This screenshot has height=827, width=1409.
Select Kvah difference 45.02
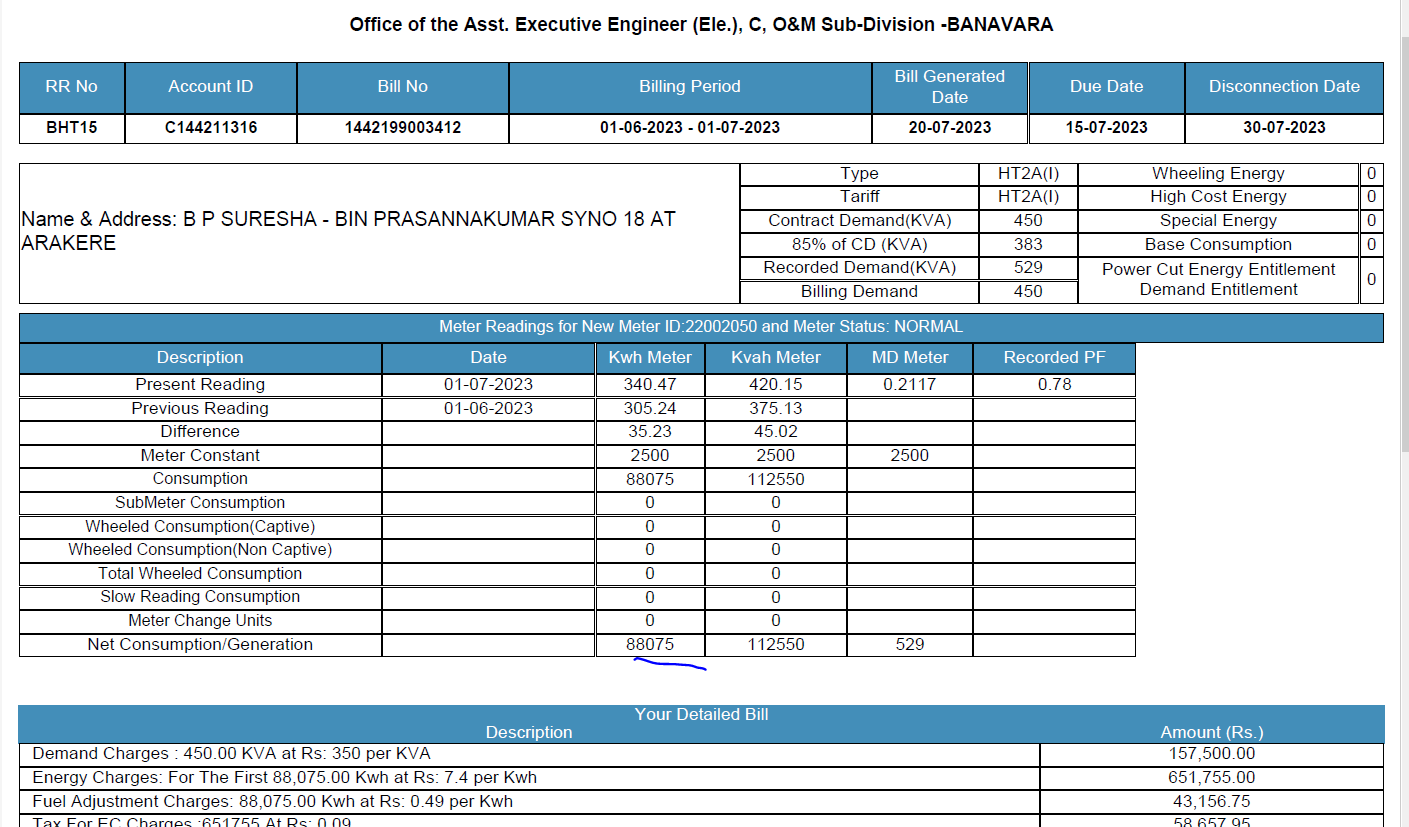[x=776, y=432]
